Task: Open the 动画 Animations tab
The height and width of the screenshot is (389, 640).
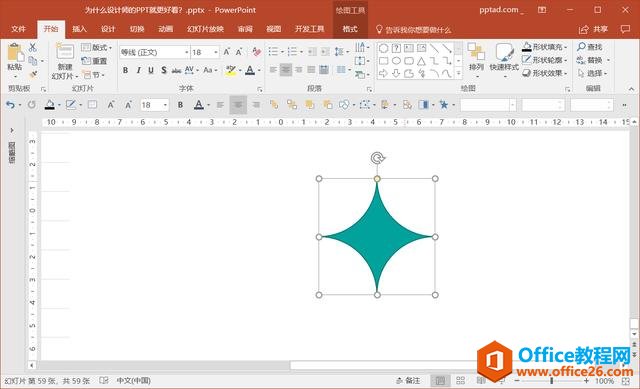Action: [165, 29]
